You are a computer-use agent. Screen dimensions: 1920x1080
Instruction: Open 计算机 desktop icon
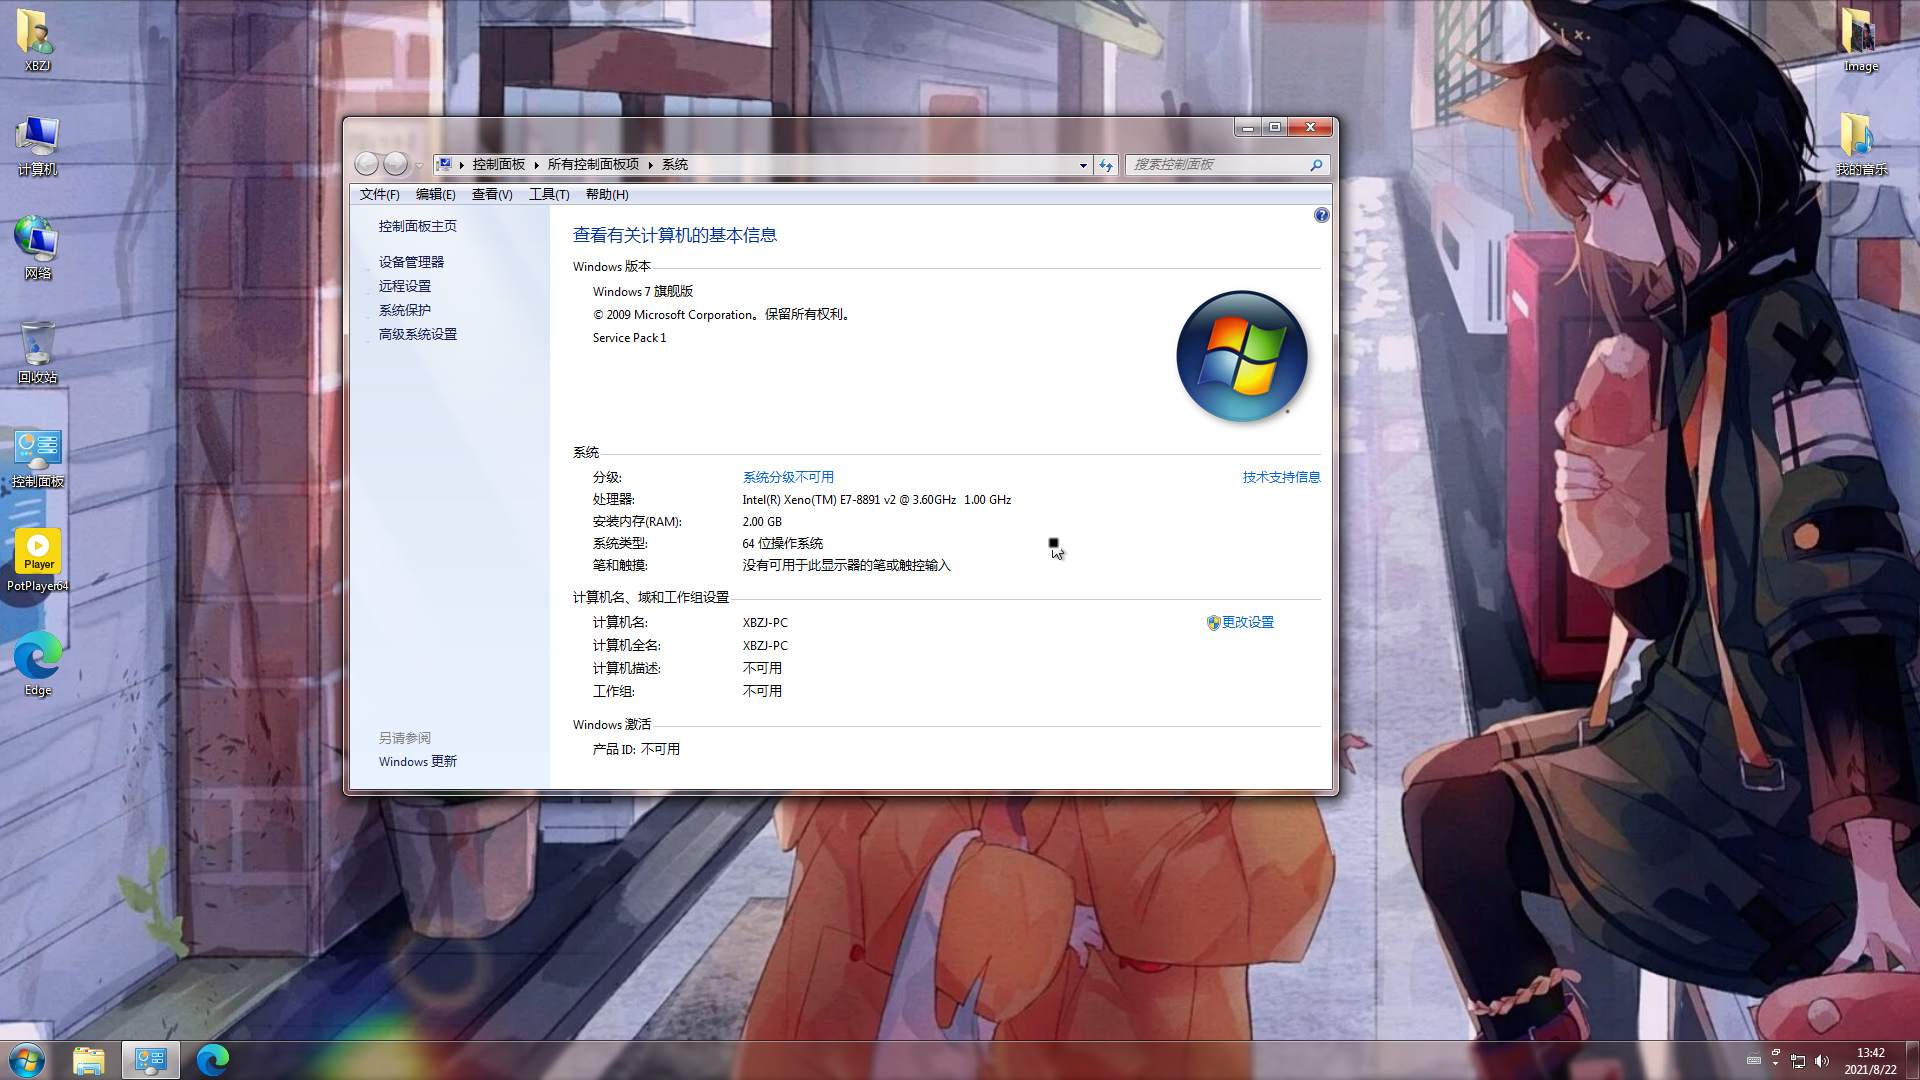coord(38,141)
